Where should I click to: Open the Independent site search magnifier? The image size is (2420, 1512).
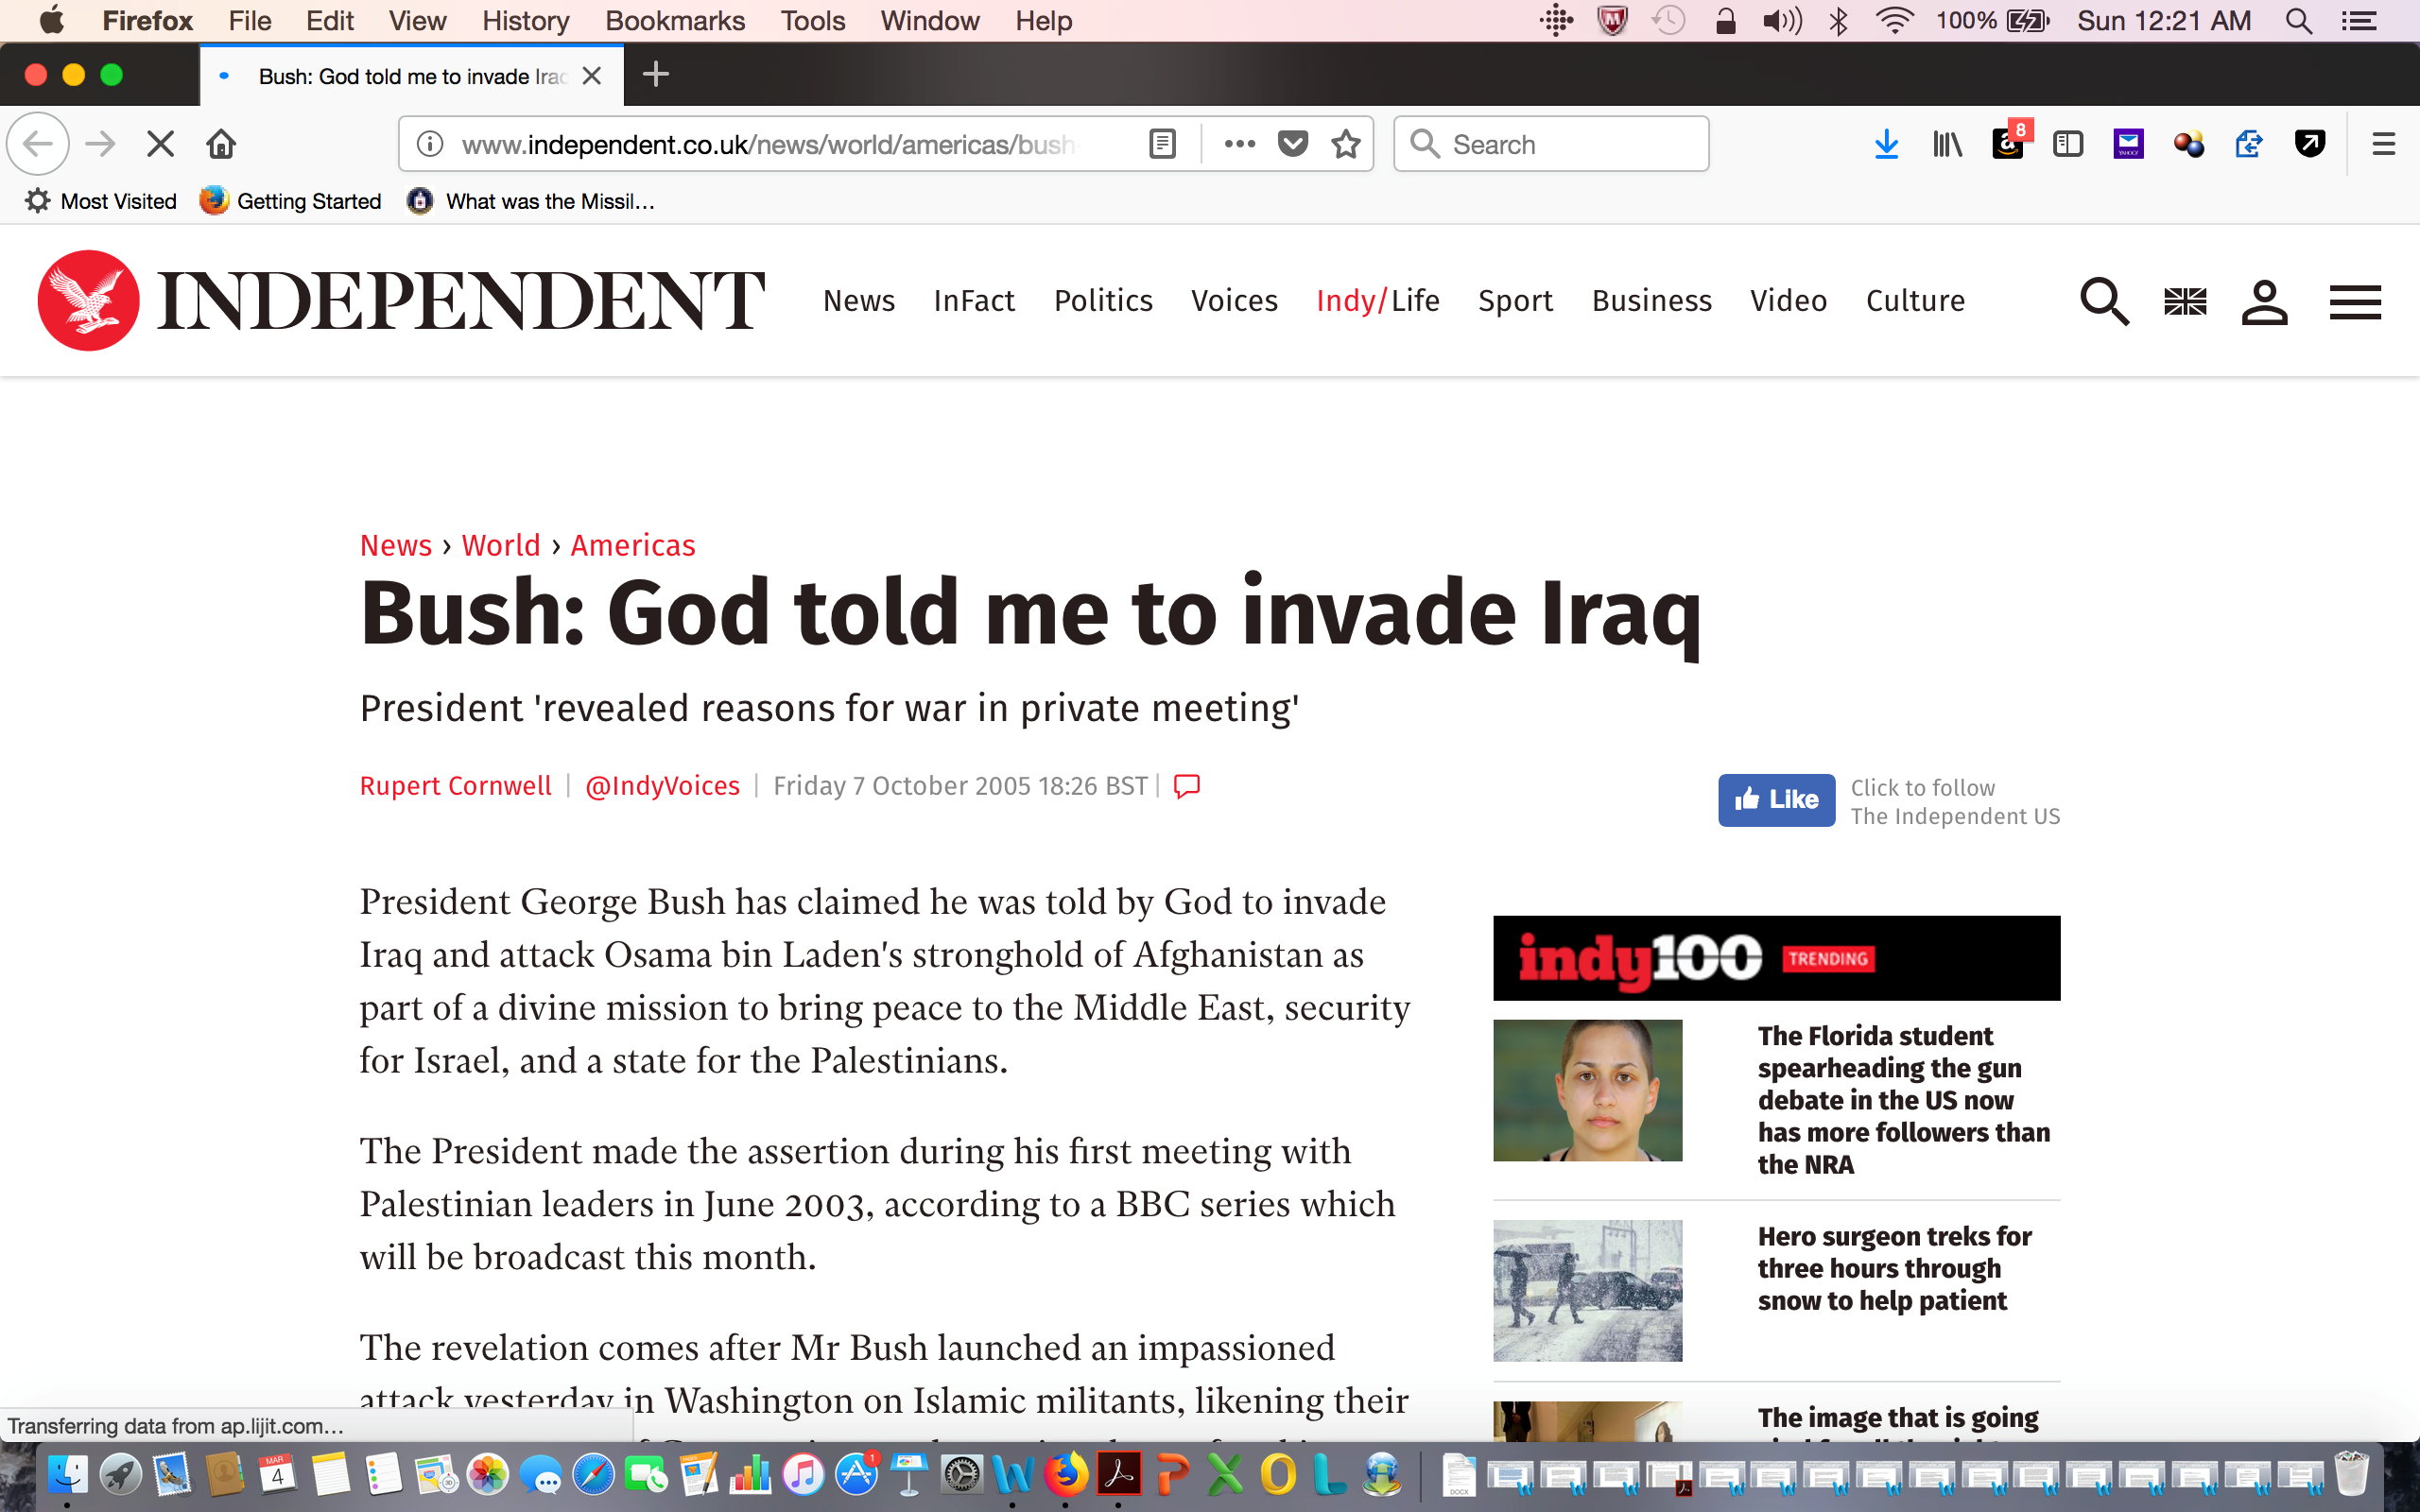pyautogui.click(x=2104, y=301)
